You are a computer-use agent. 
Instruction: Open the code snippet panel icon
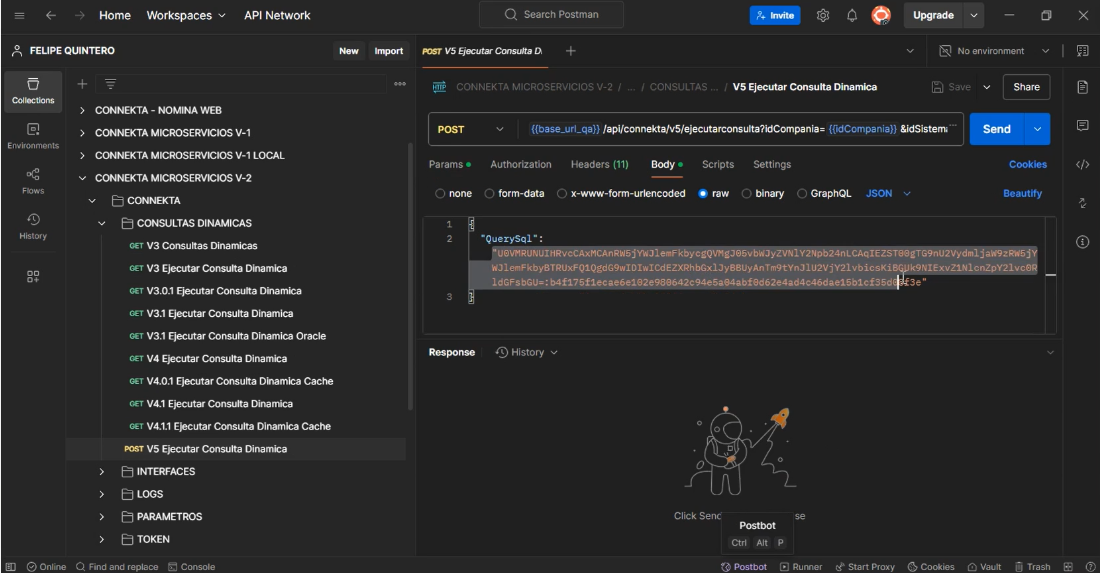tap(1083, 164)
